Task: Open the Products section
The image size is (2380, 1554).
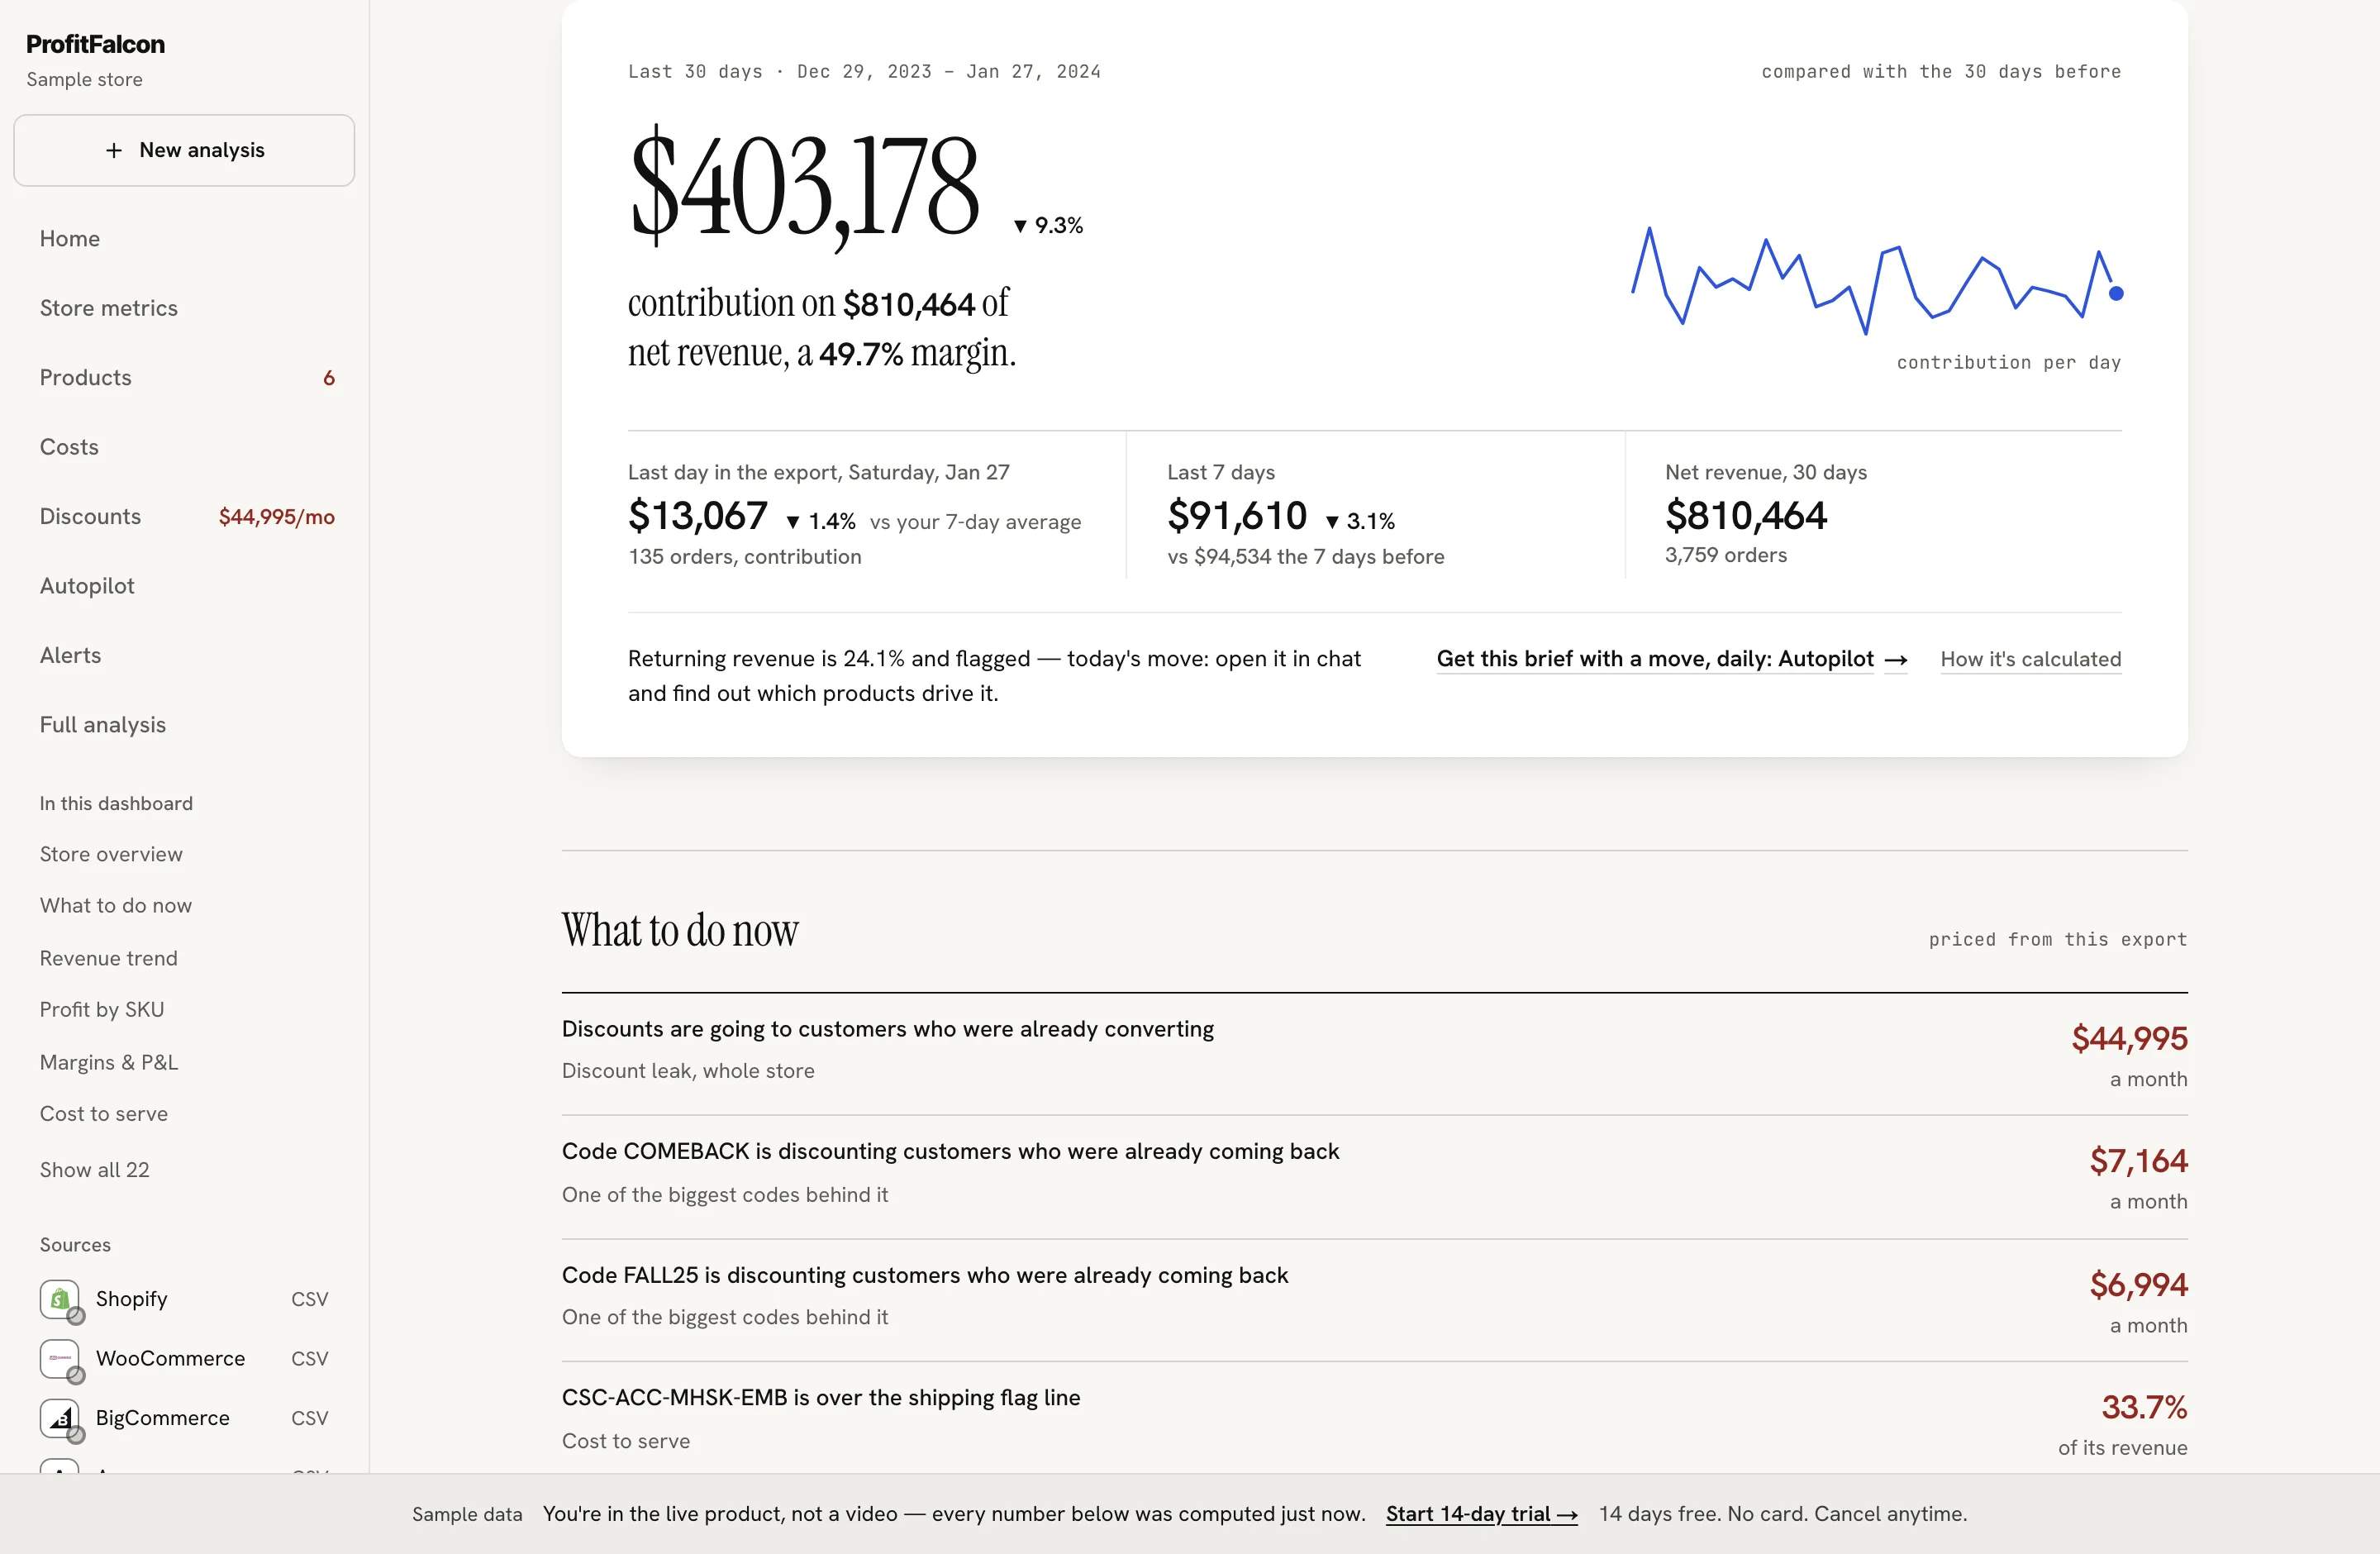Action: click(x=86, y=378)
